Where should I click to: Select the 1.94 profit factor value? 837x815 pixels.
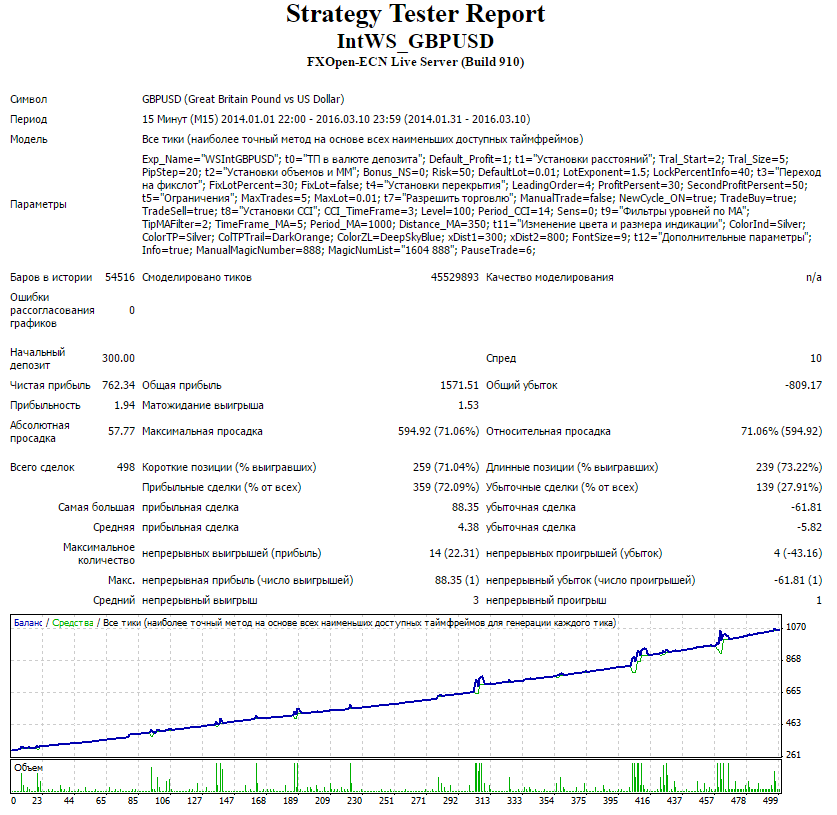point(124,406)
